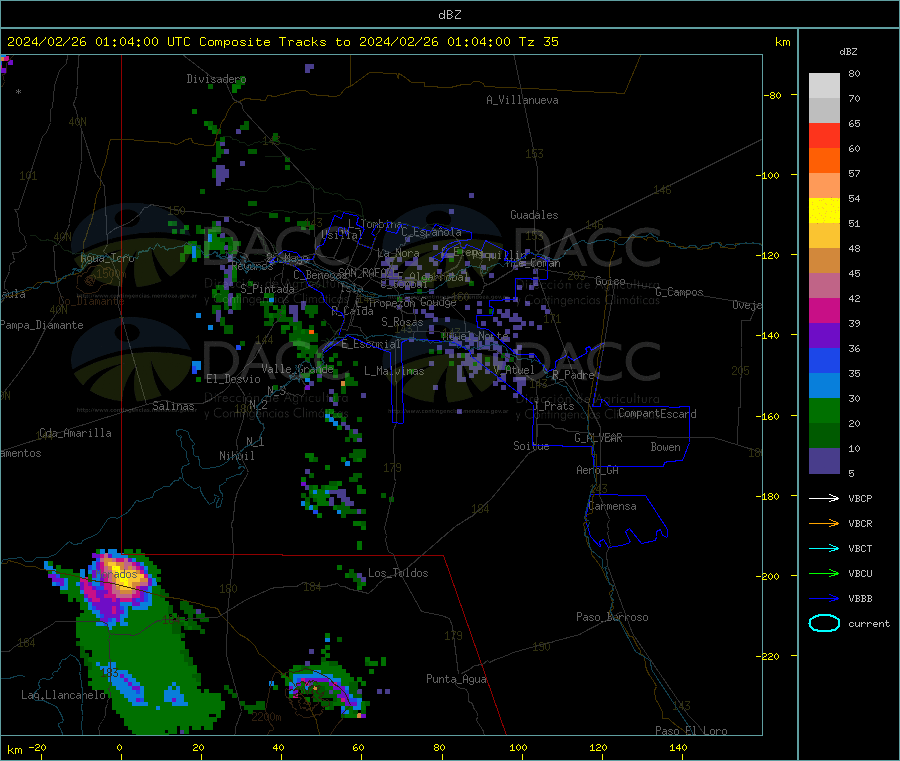Image resolution: width=900 pixels, height=761 pixels.
Task: Select the orange swatch between 60 and 57
Action: click(824, 161)
